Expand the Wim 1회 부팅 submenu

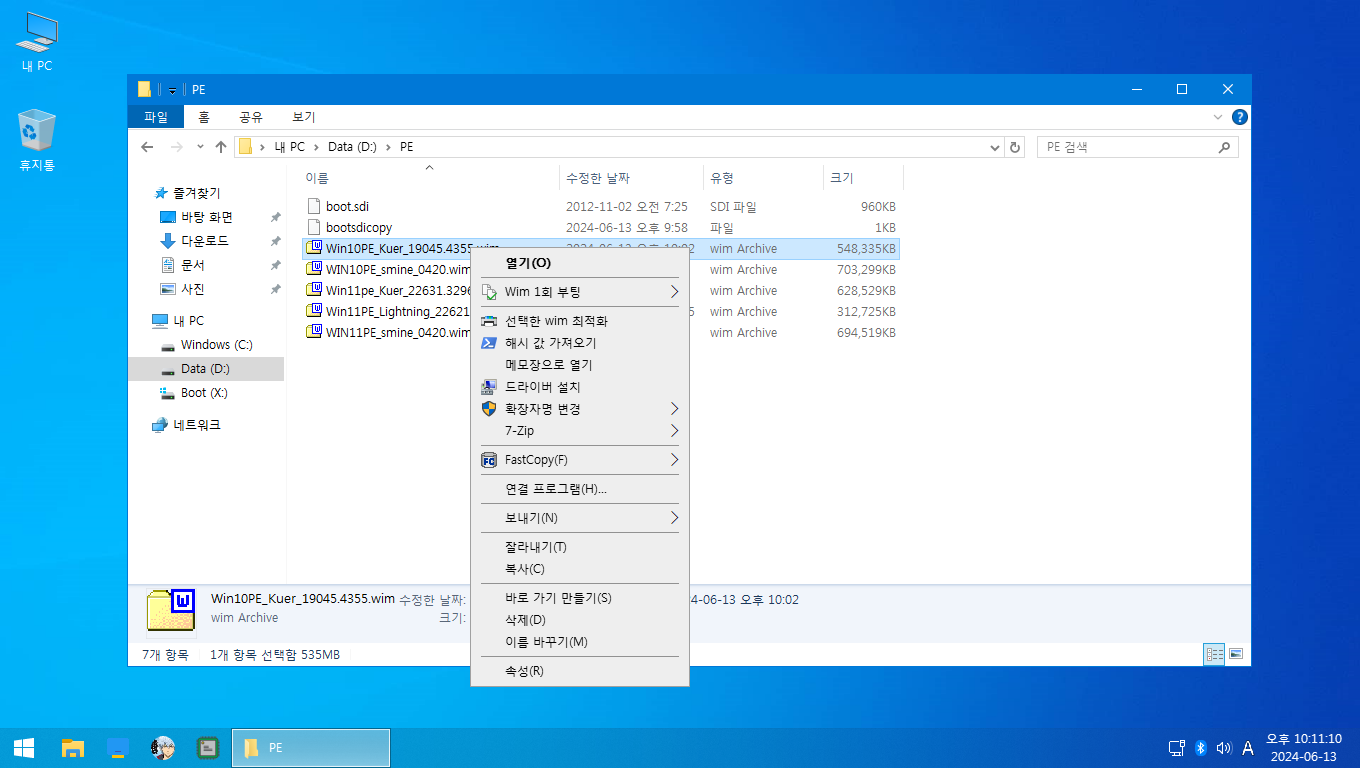point(580,292)
